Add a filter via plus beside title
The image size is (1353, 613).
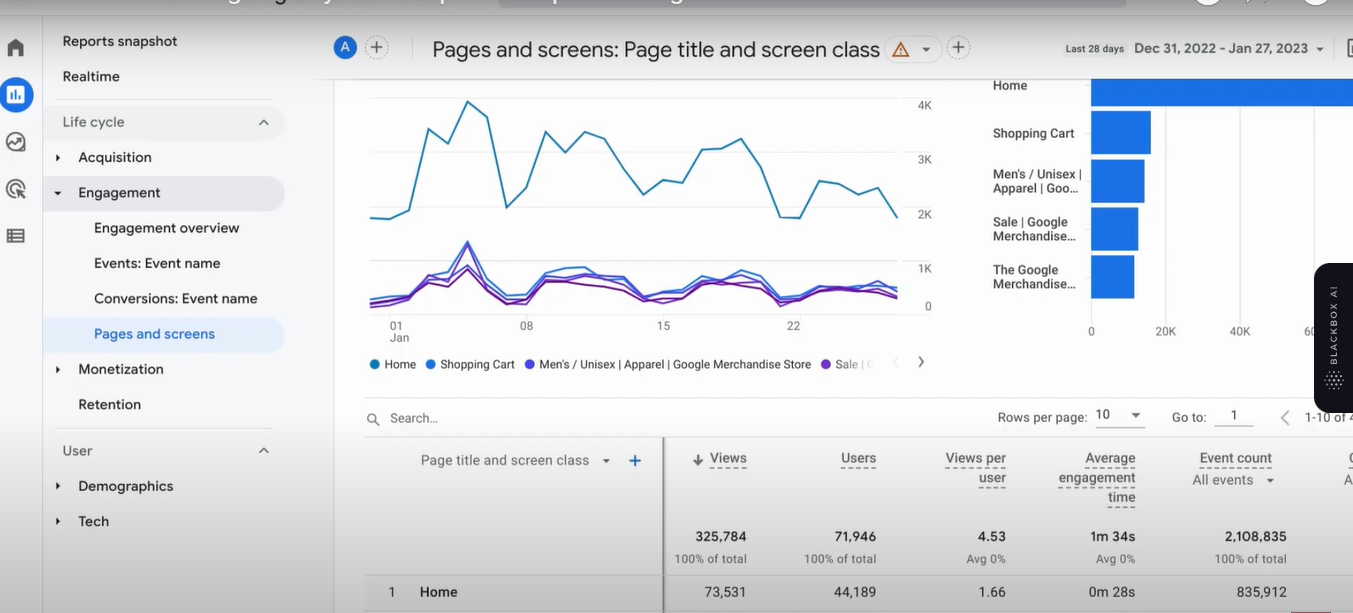click(x=958, y=47)
